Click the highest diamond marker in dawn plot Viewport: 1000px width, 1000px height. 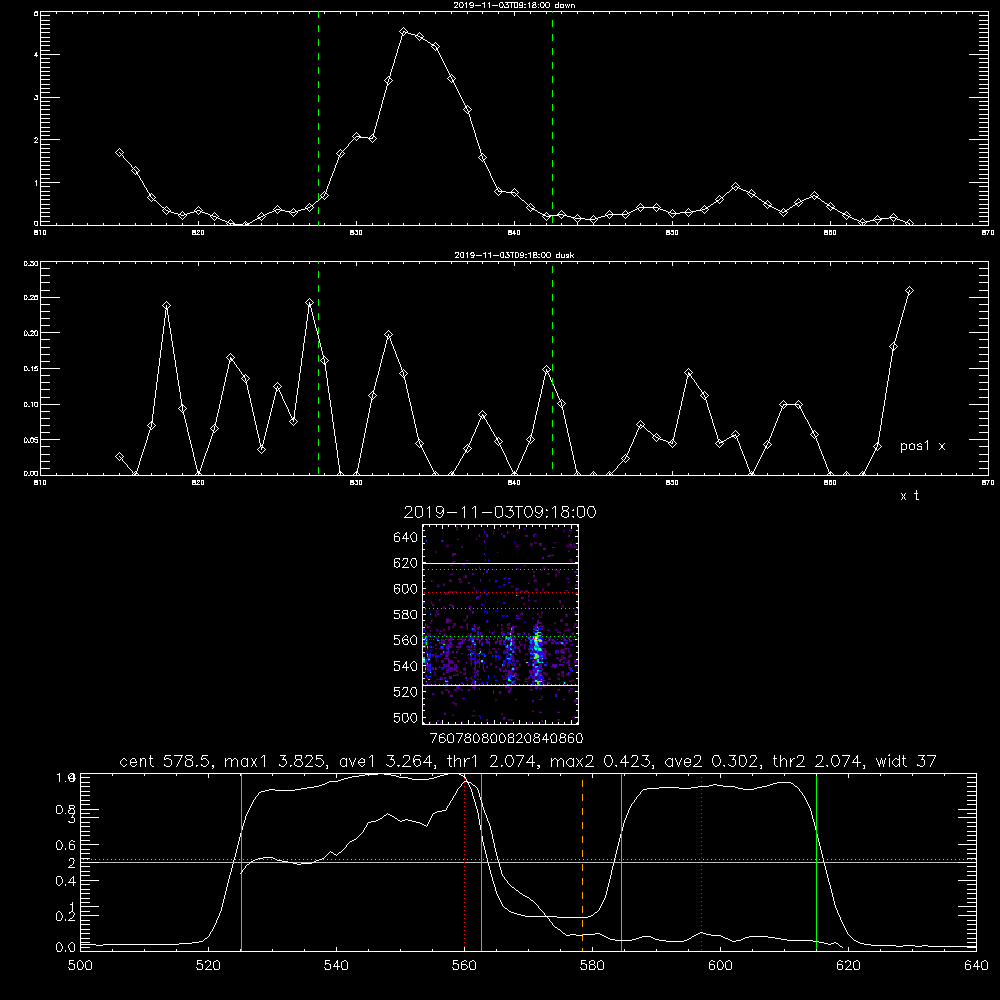[x=404, y=31]
